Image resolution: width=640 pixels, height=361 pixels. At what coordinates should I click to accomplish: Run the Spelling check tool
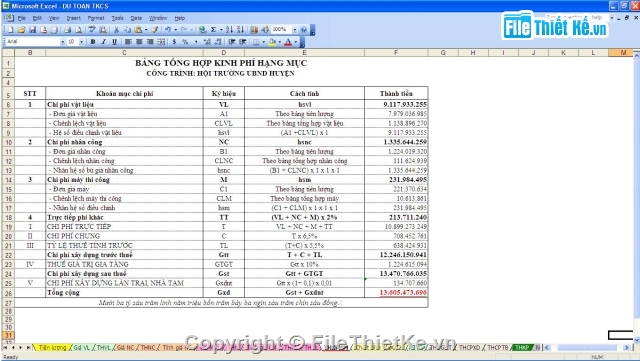(x=92, y=30)
